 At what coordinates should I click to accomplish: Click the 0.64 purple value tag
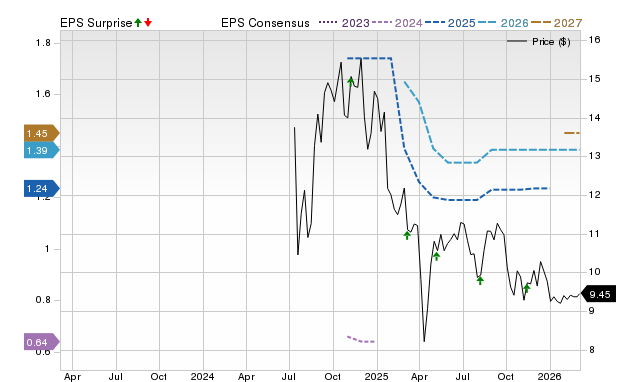(42, 342)
